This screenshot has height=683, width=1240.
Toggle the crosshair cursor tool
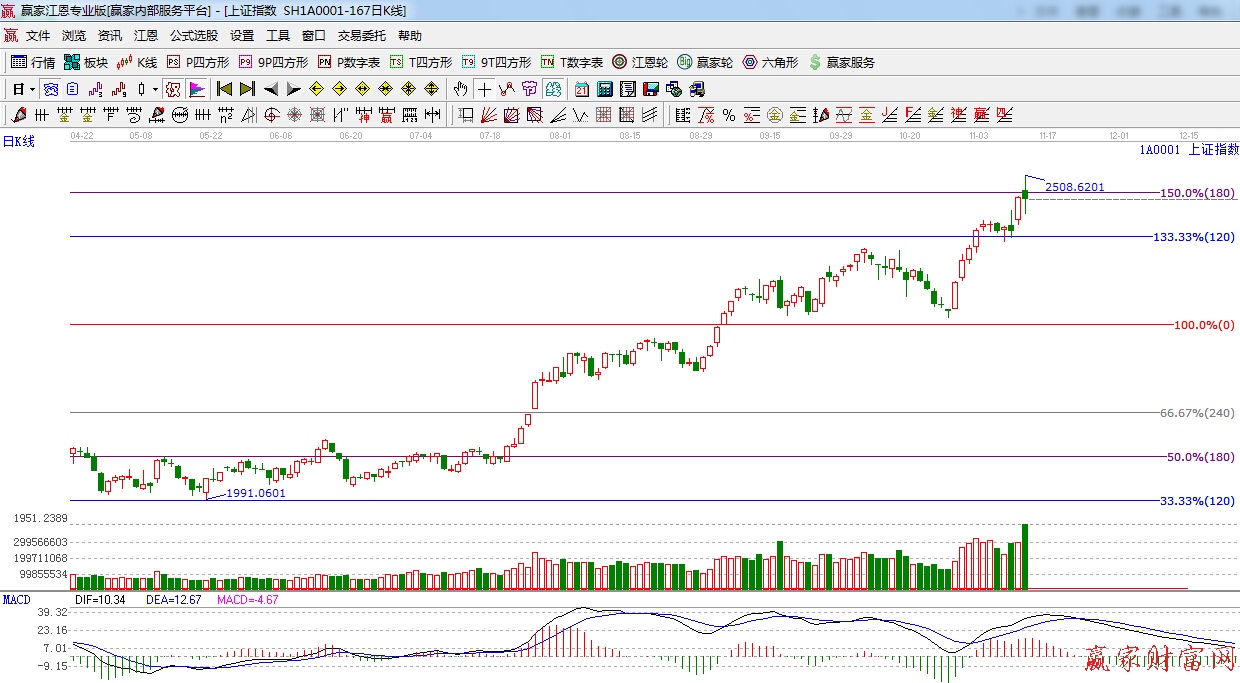pyautogui.click(x=484, y=89)
